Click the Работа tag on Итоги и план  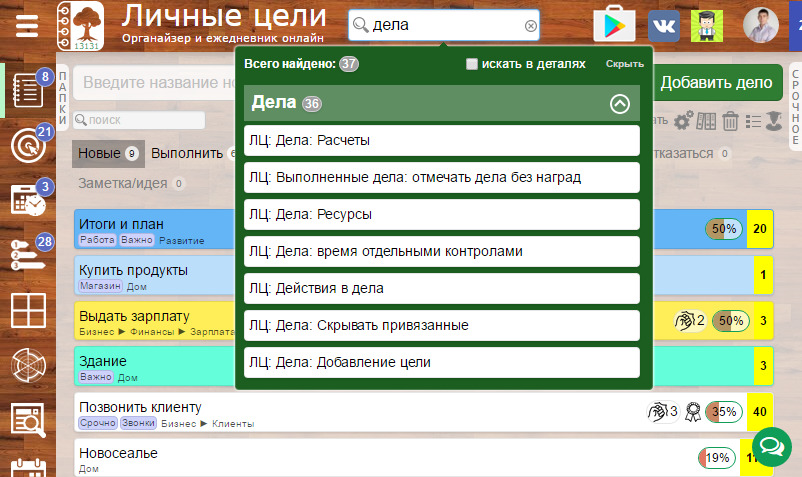[x=97, y=240]
